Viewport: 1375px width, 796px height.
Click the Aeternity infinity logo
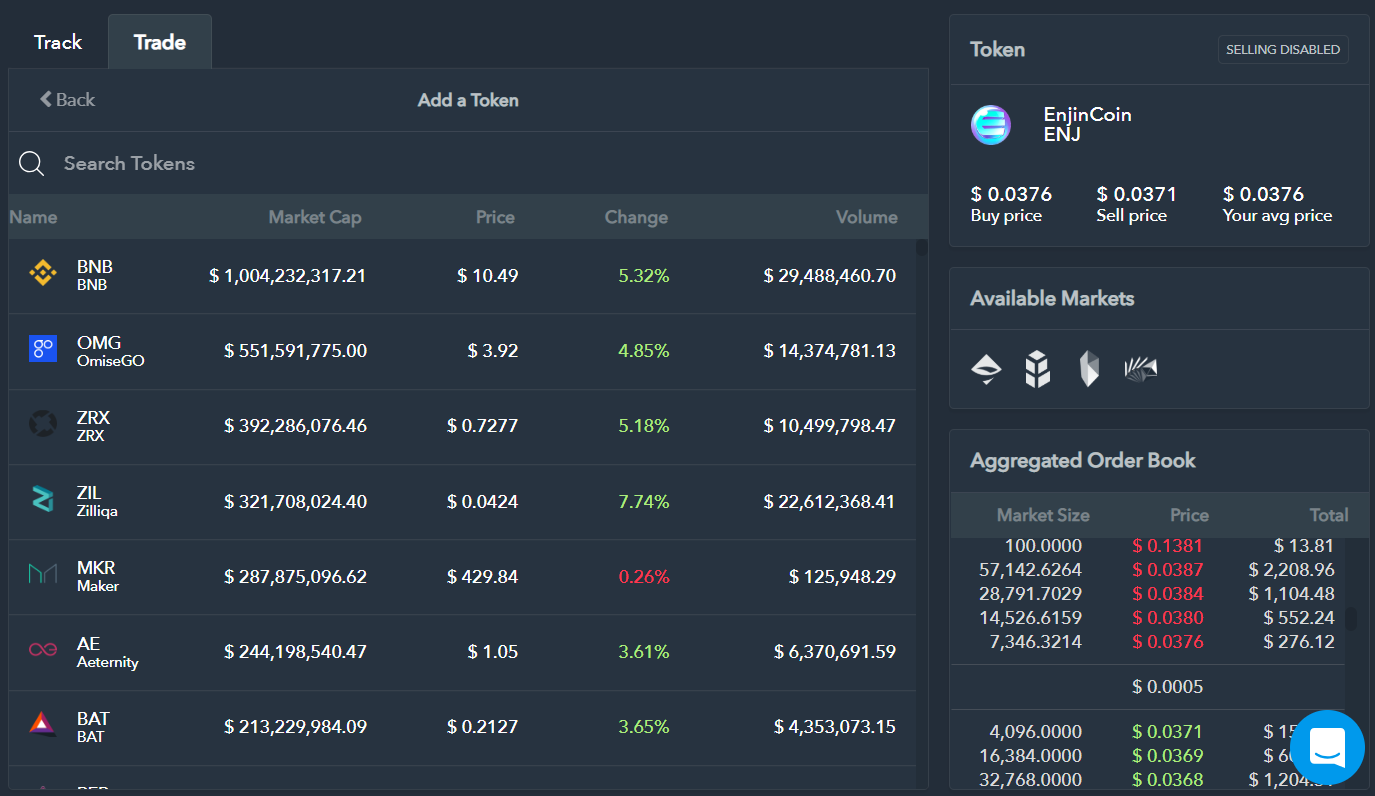click(43, 650)
